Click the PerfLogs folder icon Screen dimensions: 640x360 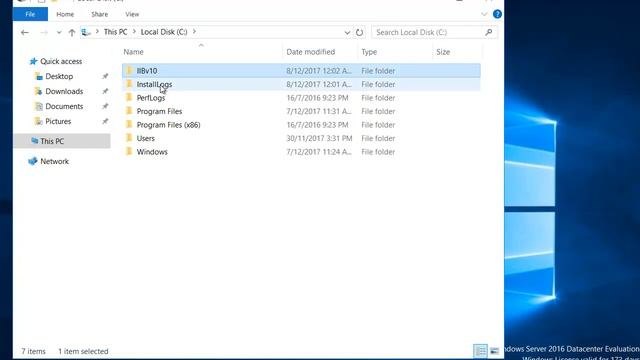(129, 97)
